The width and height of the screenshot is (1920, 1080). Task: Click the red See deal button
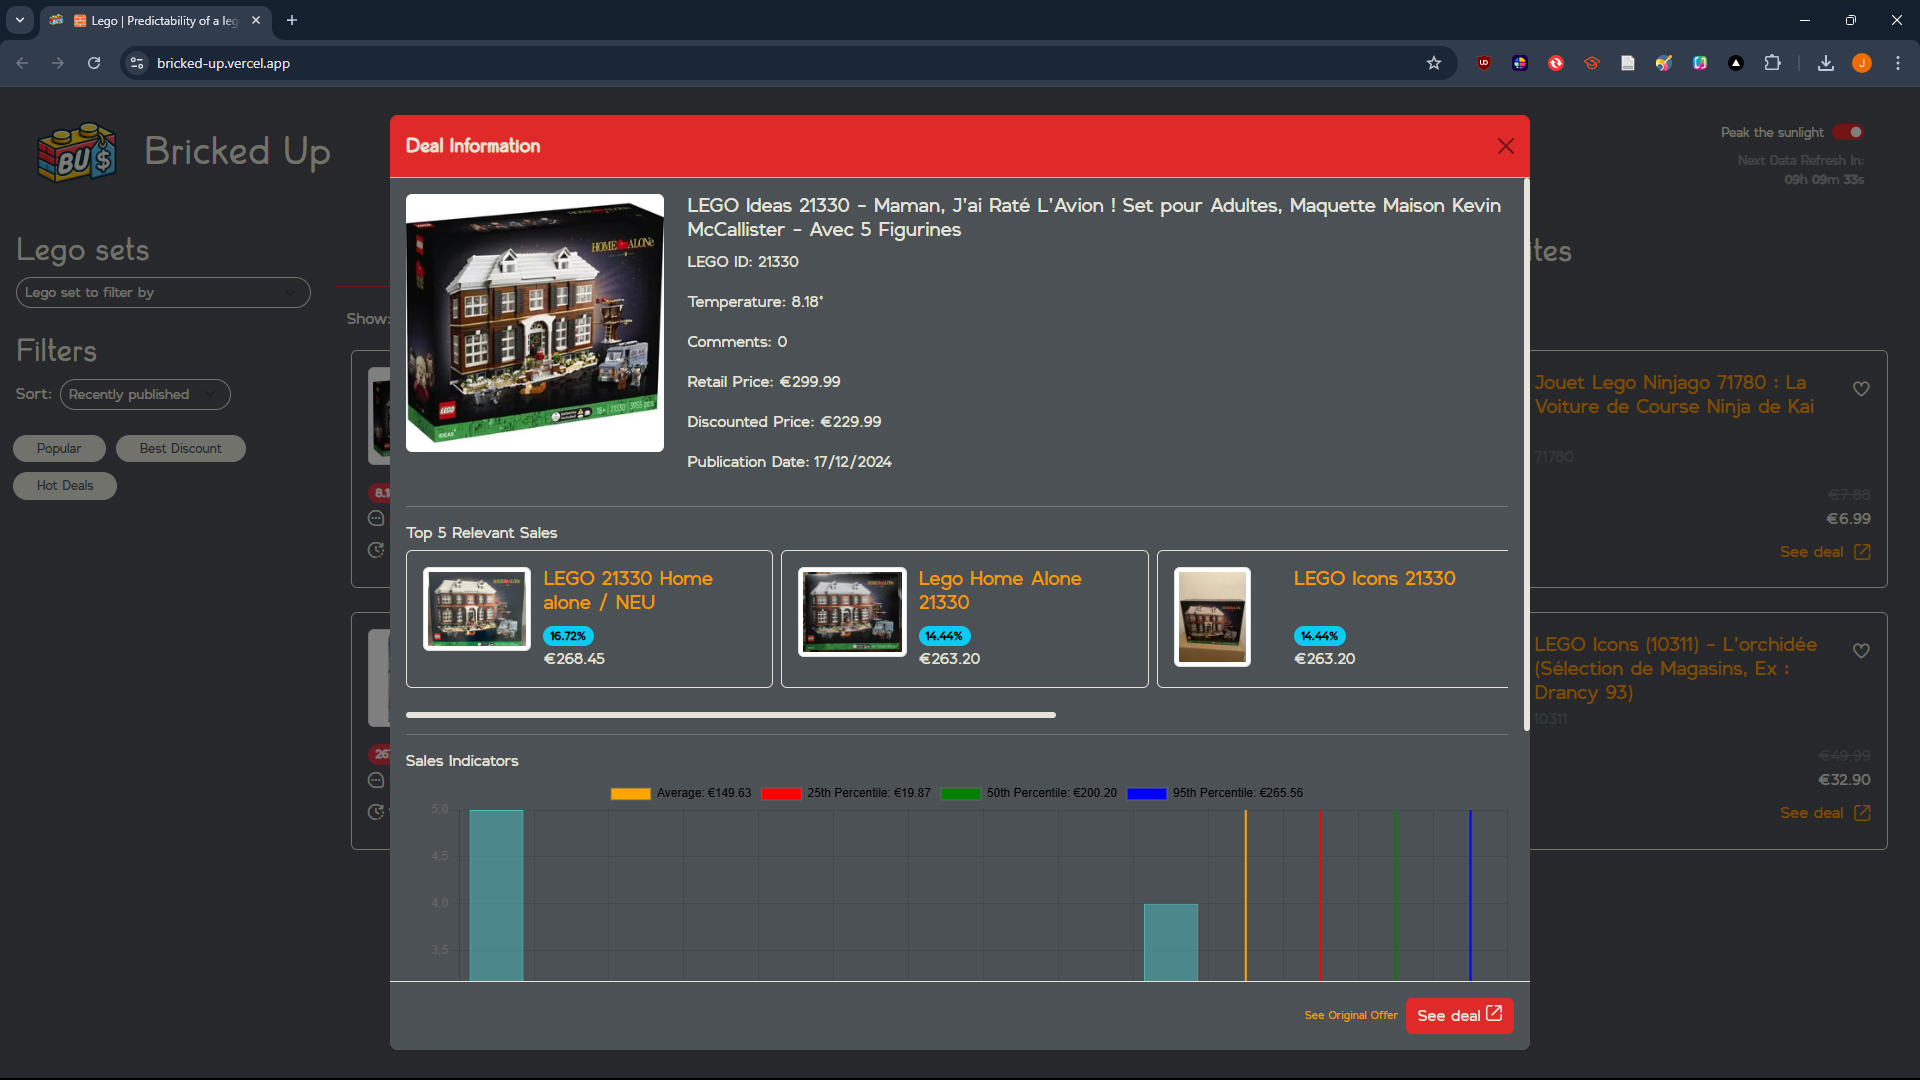point(1459,1015)
